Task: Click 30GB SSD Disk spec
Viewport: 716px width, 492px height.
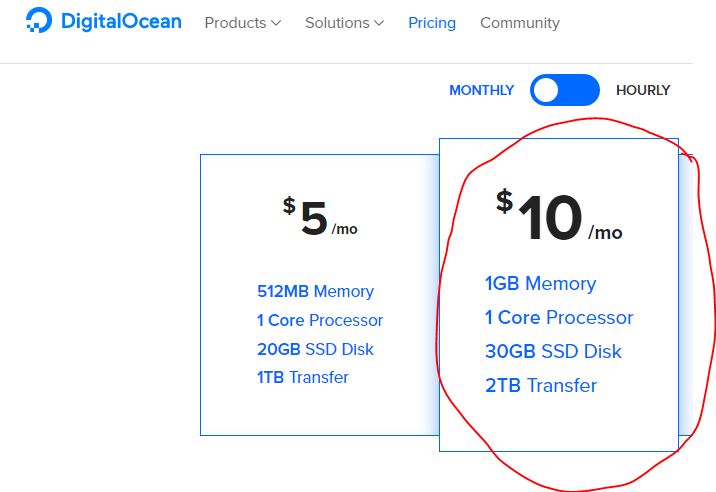Action: point(553,351)
